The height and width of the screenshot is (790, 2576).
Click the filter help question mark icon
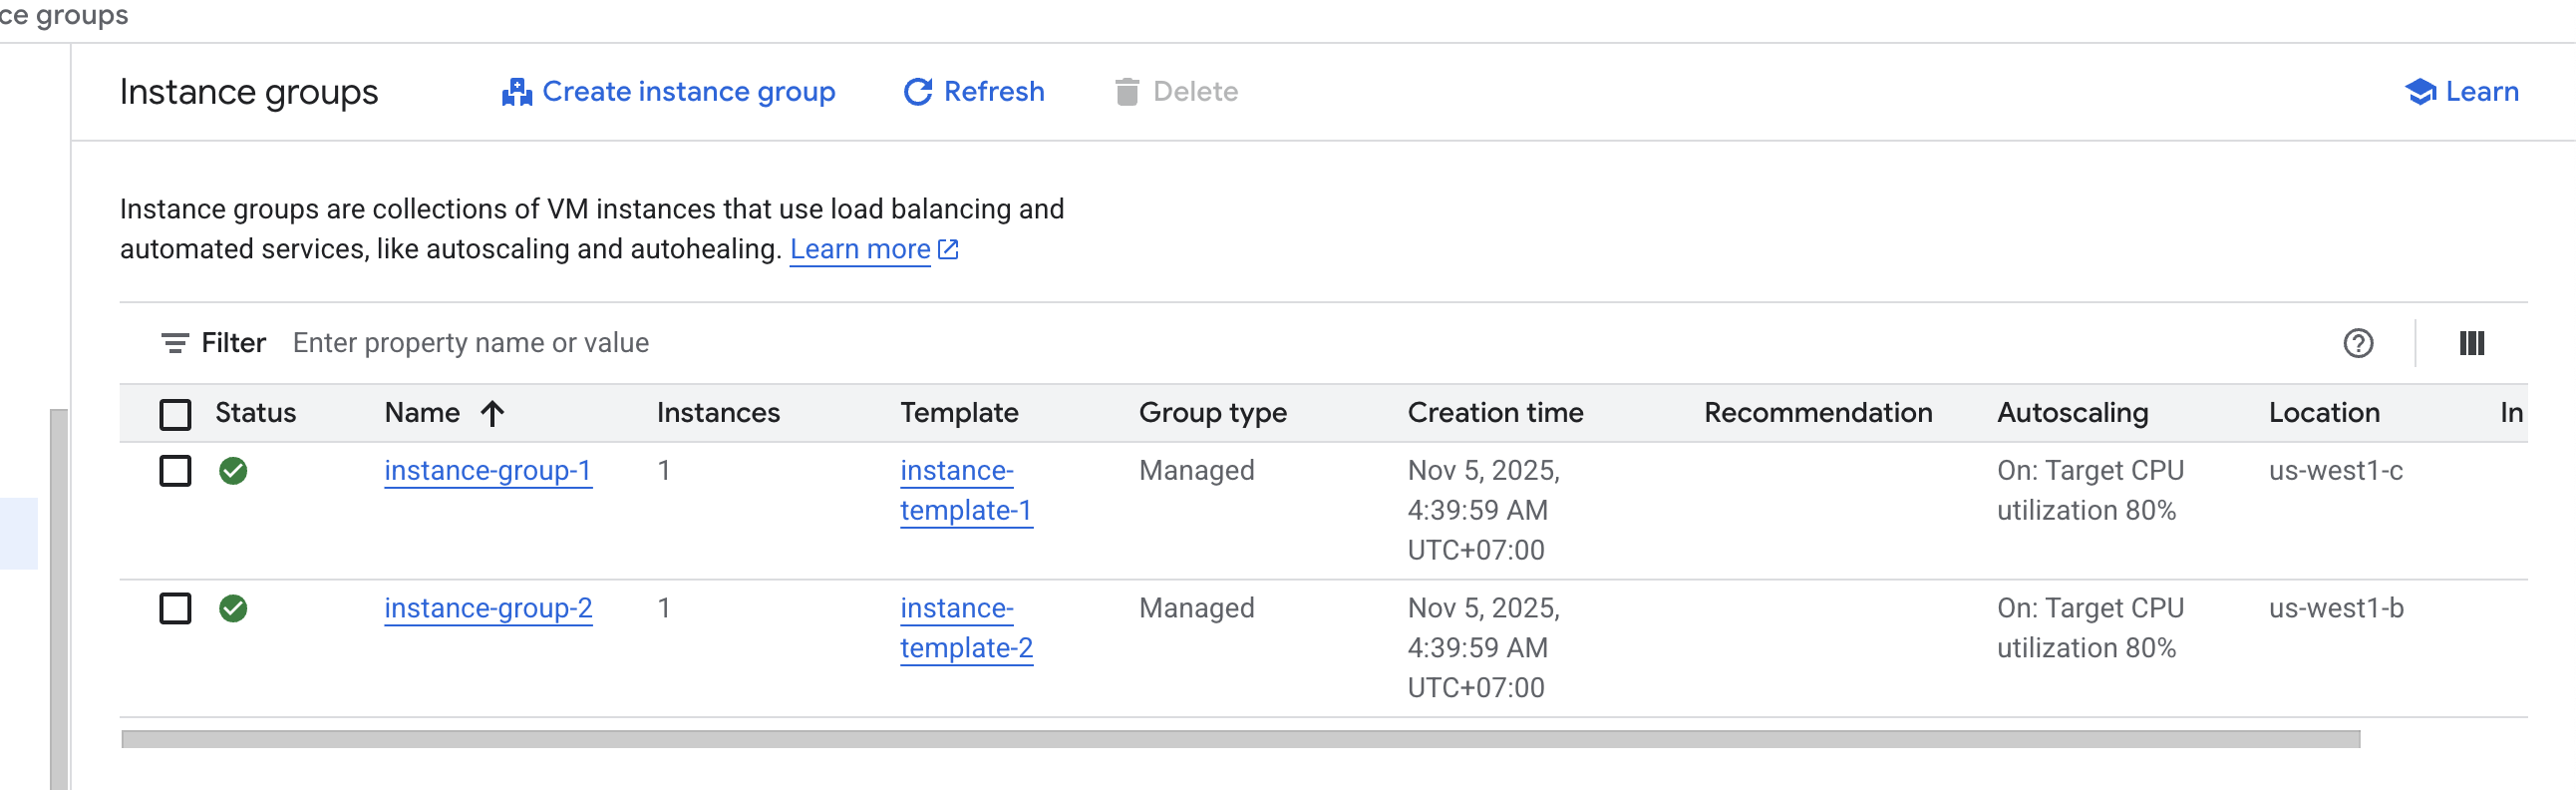click(2357, 343)
